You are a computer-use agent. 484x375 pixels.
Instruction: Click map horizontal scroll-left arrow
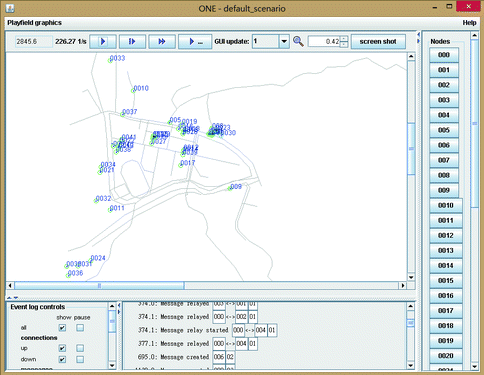[x=10, y=285]
